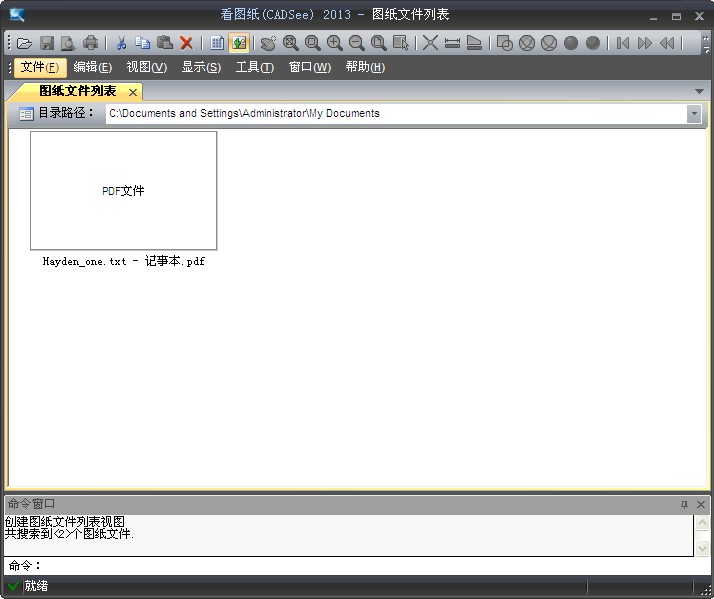
Task: Open the 显示(S) menu
Action: click(x=201, y=67)
